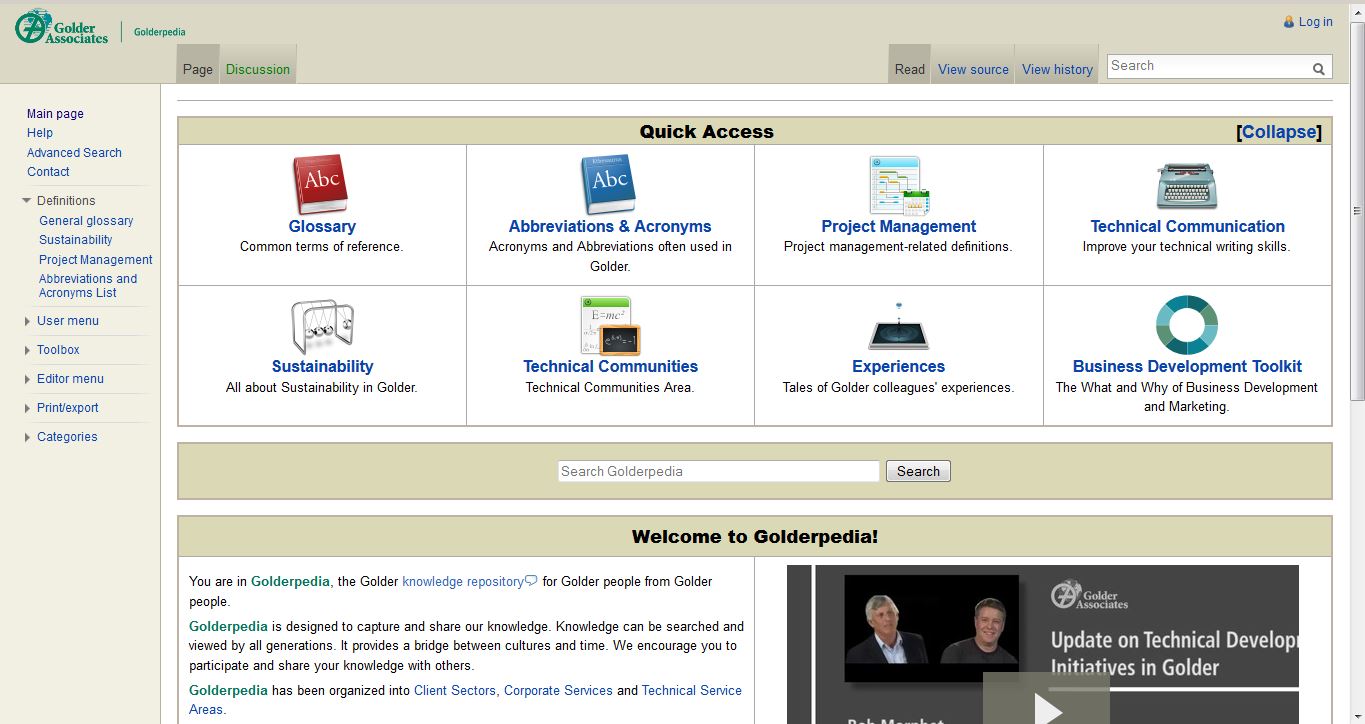Select the Technical Communication typewriter icon
The height and width of the screenshot is (724, 1365).
pyautogui.click(x=1186, y=186)
